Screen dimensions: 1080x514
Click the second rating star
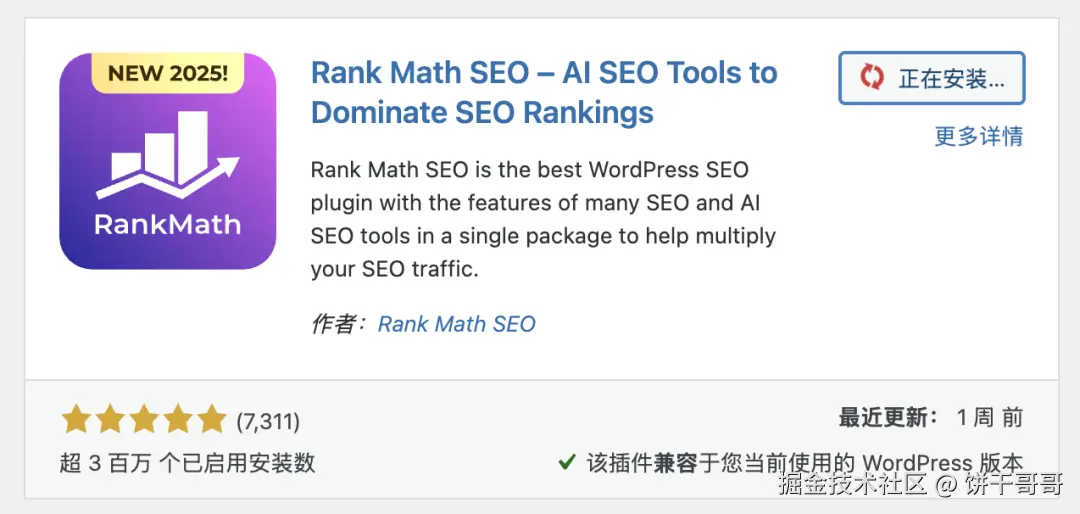[110, 420]
